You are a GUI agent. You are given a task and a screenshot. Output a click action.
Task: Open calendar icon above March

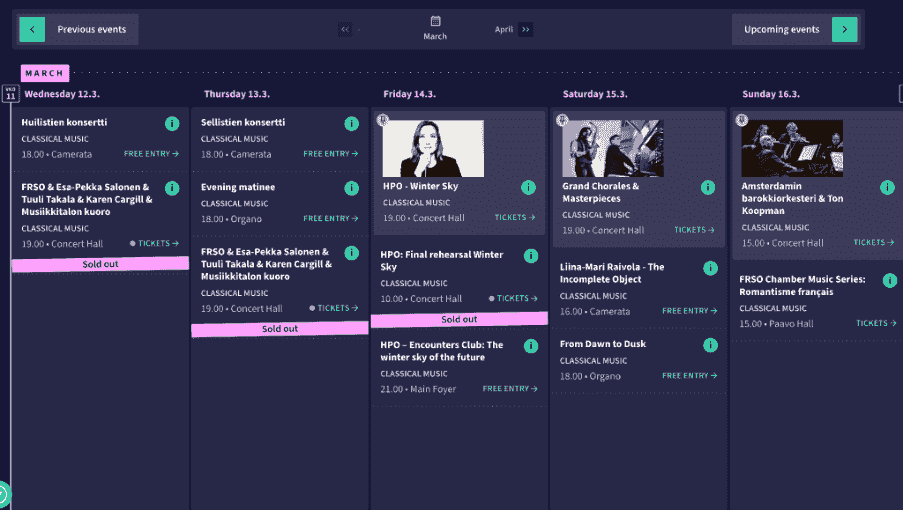[x=435, y=21]
